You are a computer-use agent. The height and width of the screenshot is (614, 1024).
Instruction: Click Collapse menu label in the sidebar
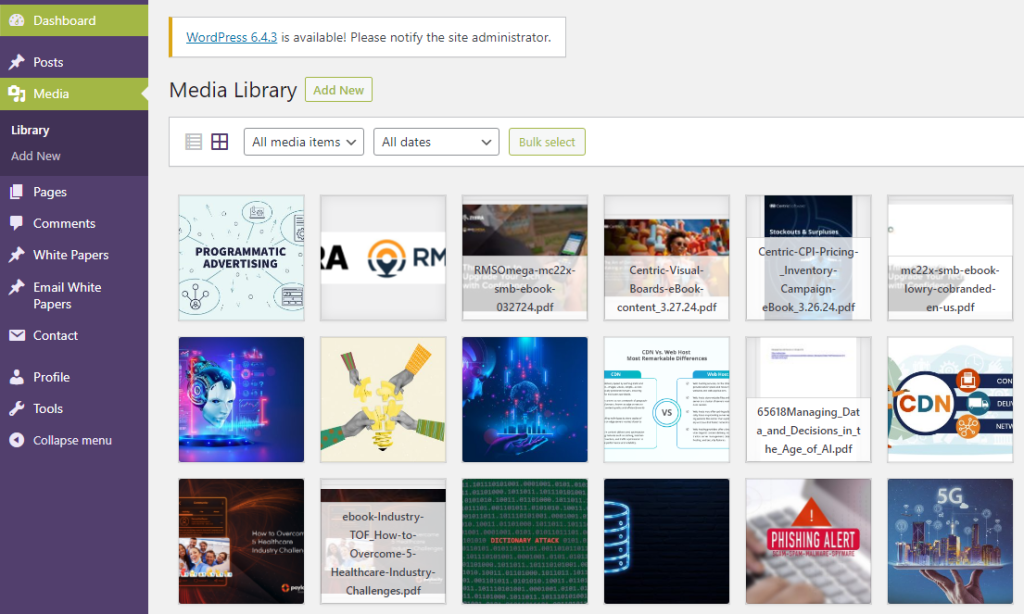click(x=72, y=440)
